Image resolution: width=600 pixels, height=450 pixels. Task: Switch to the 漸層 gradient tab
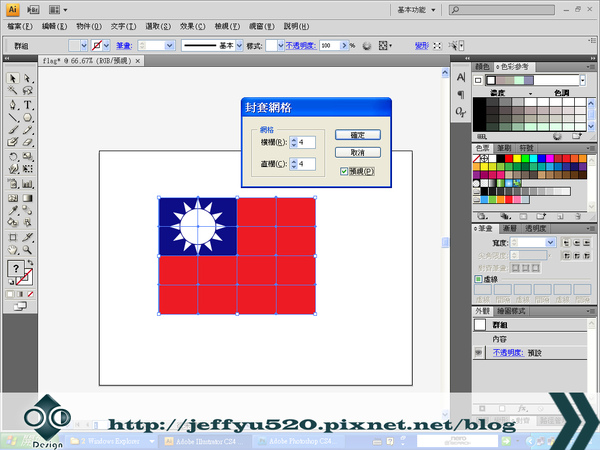click(x=510, y=228)
